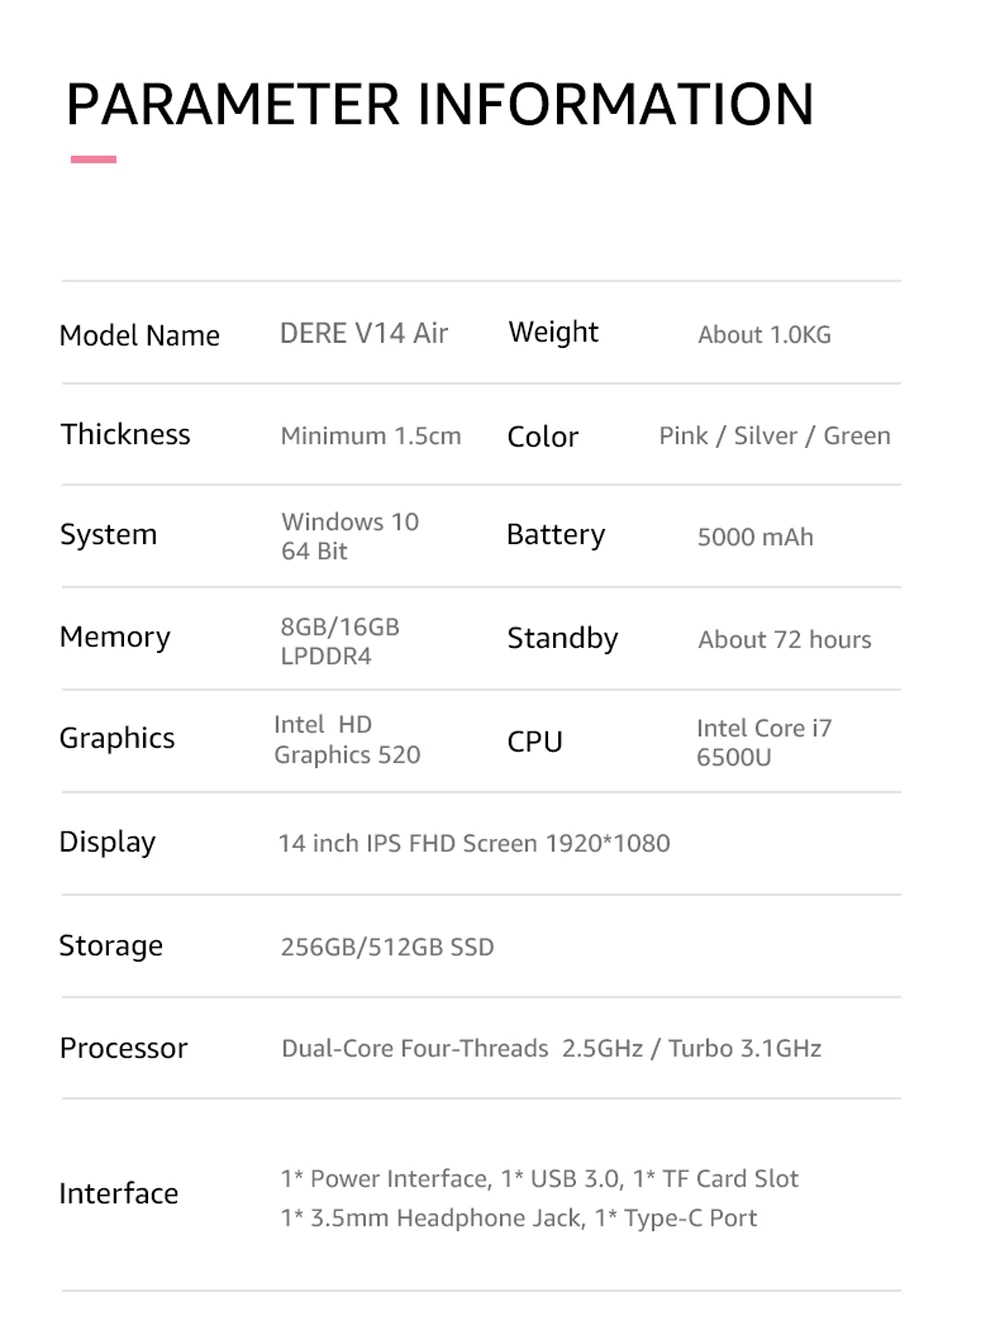The image size is (1000, 1335).
Task: Select the 256GB/512GB SSD value
Action: (387, 947)
